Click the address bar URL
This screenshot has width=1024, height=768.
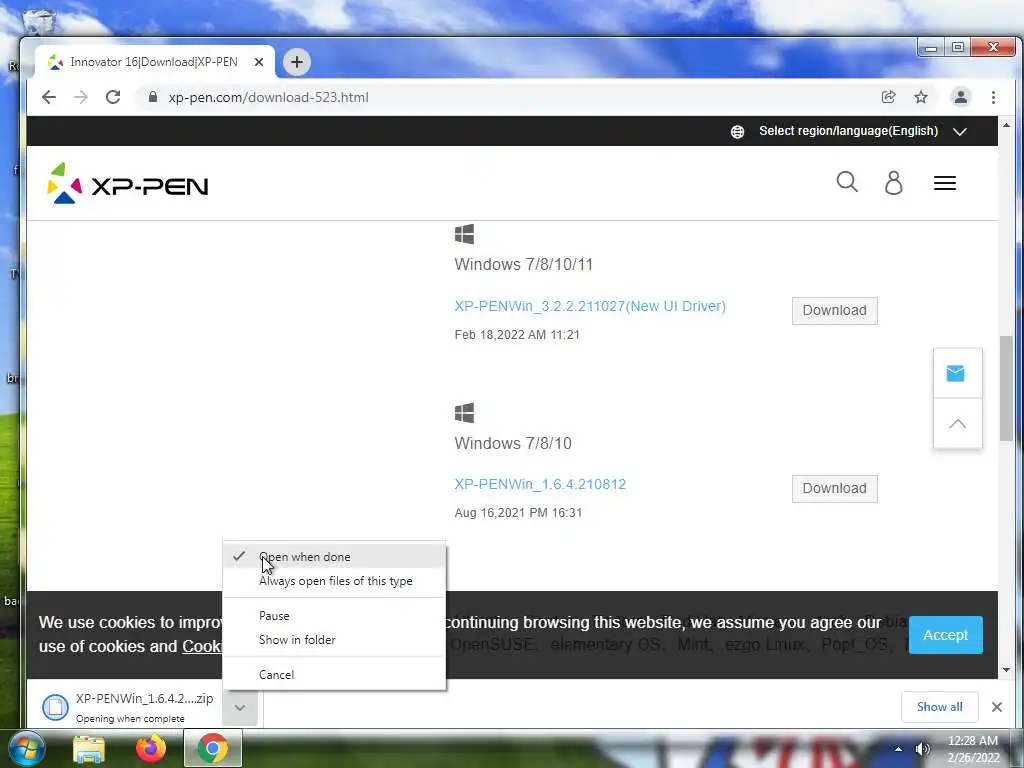pyautogui.click(x=268, y=97)
